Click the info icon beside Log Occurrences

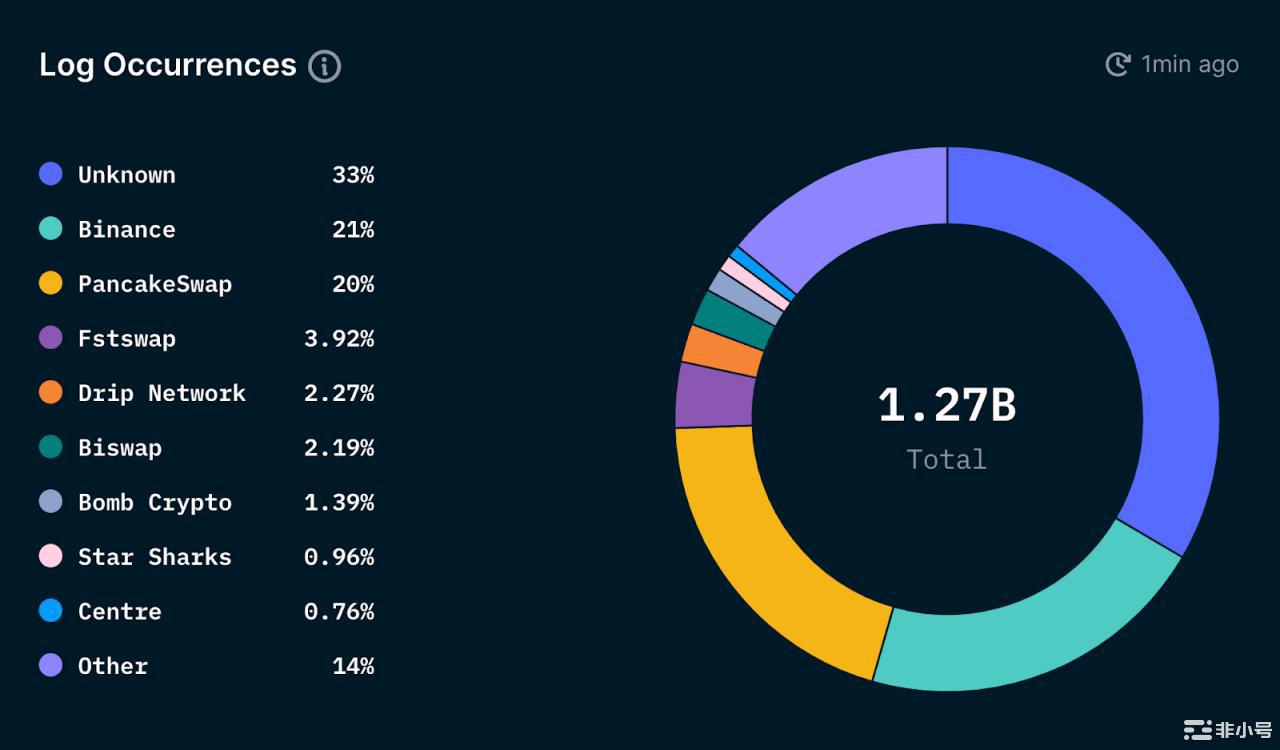pos(324,66)
